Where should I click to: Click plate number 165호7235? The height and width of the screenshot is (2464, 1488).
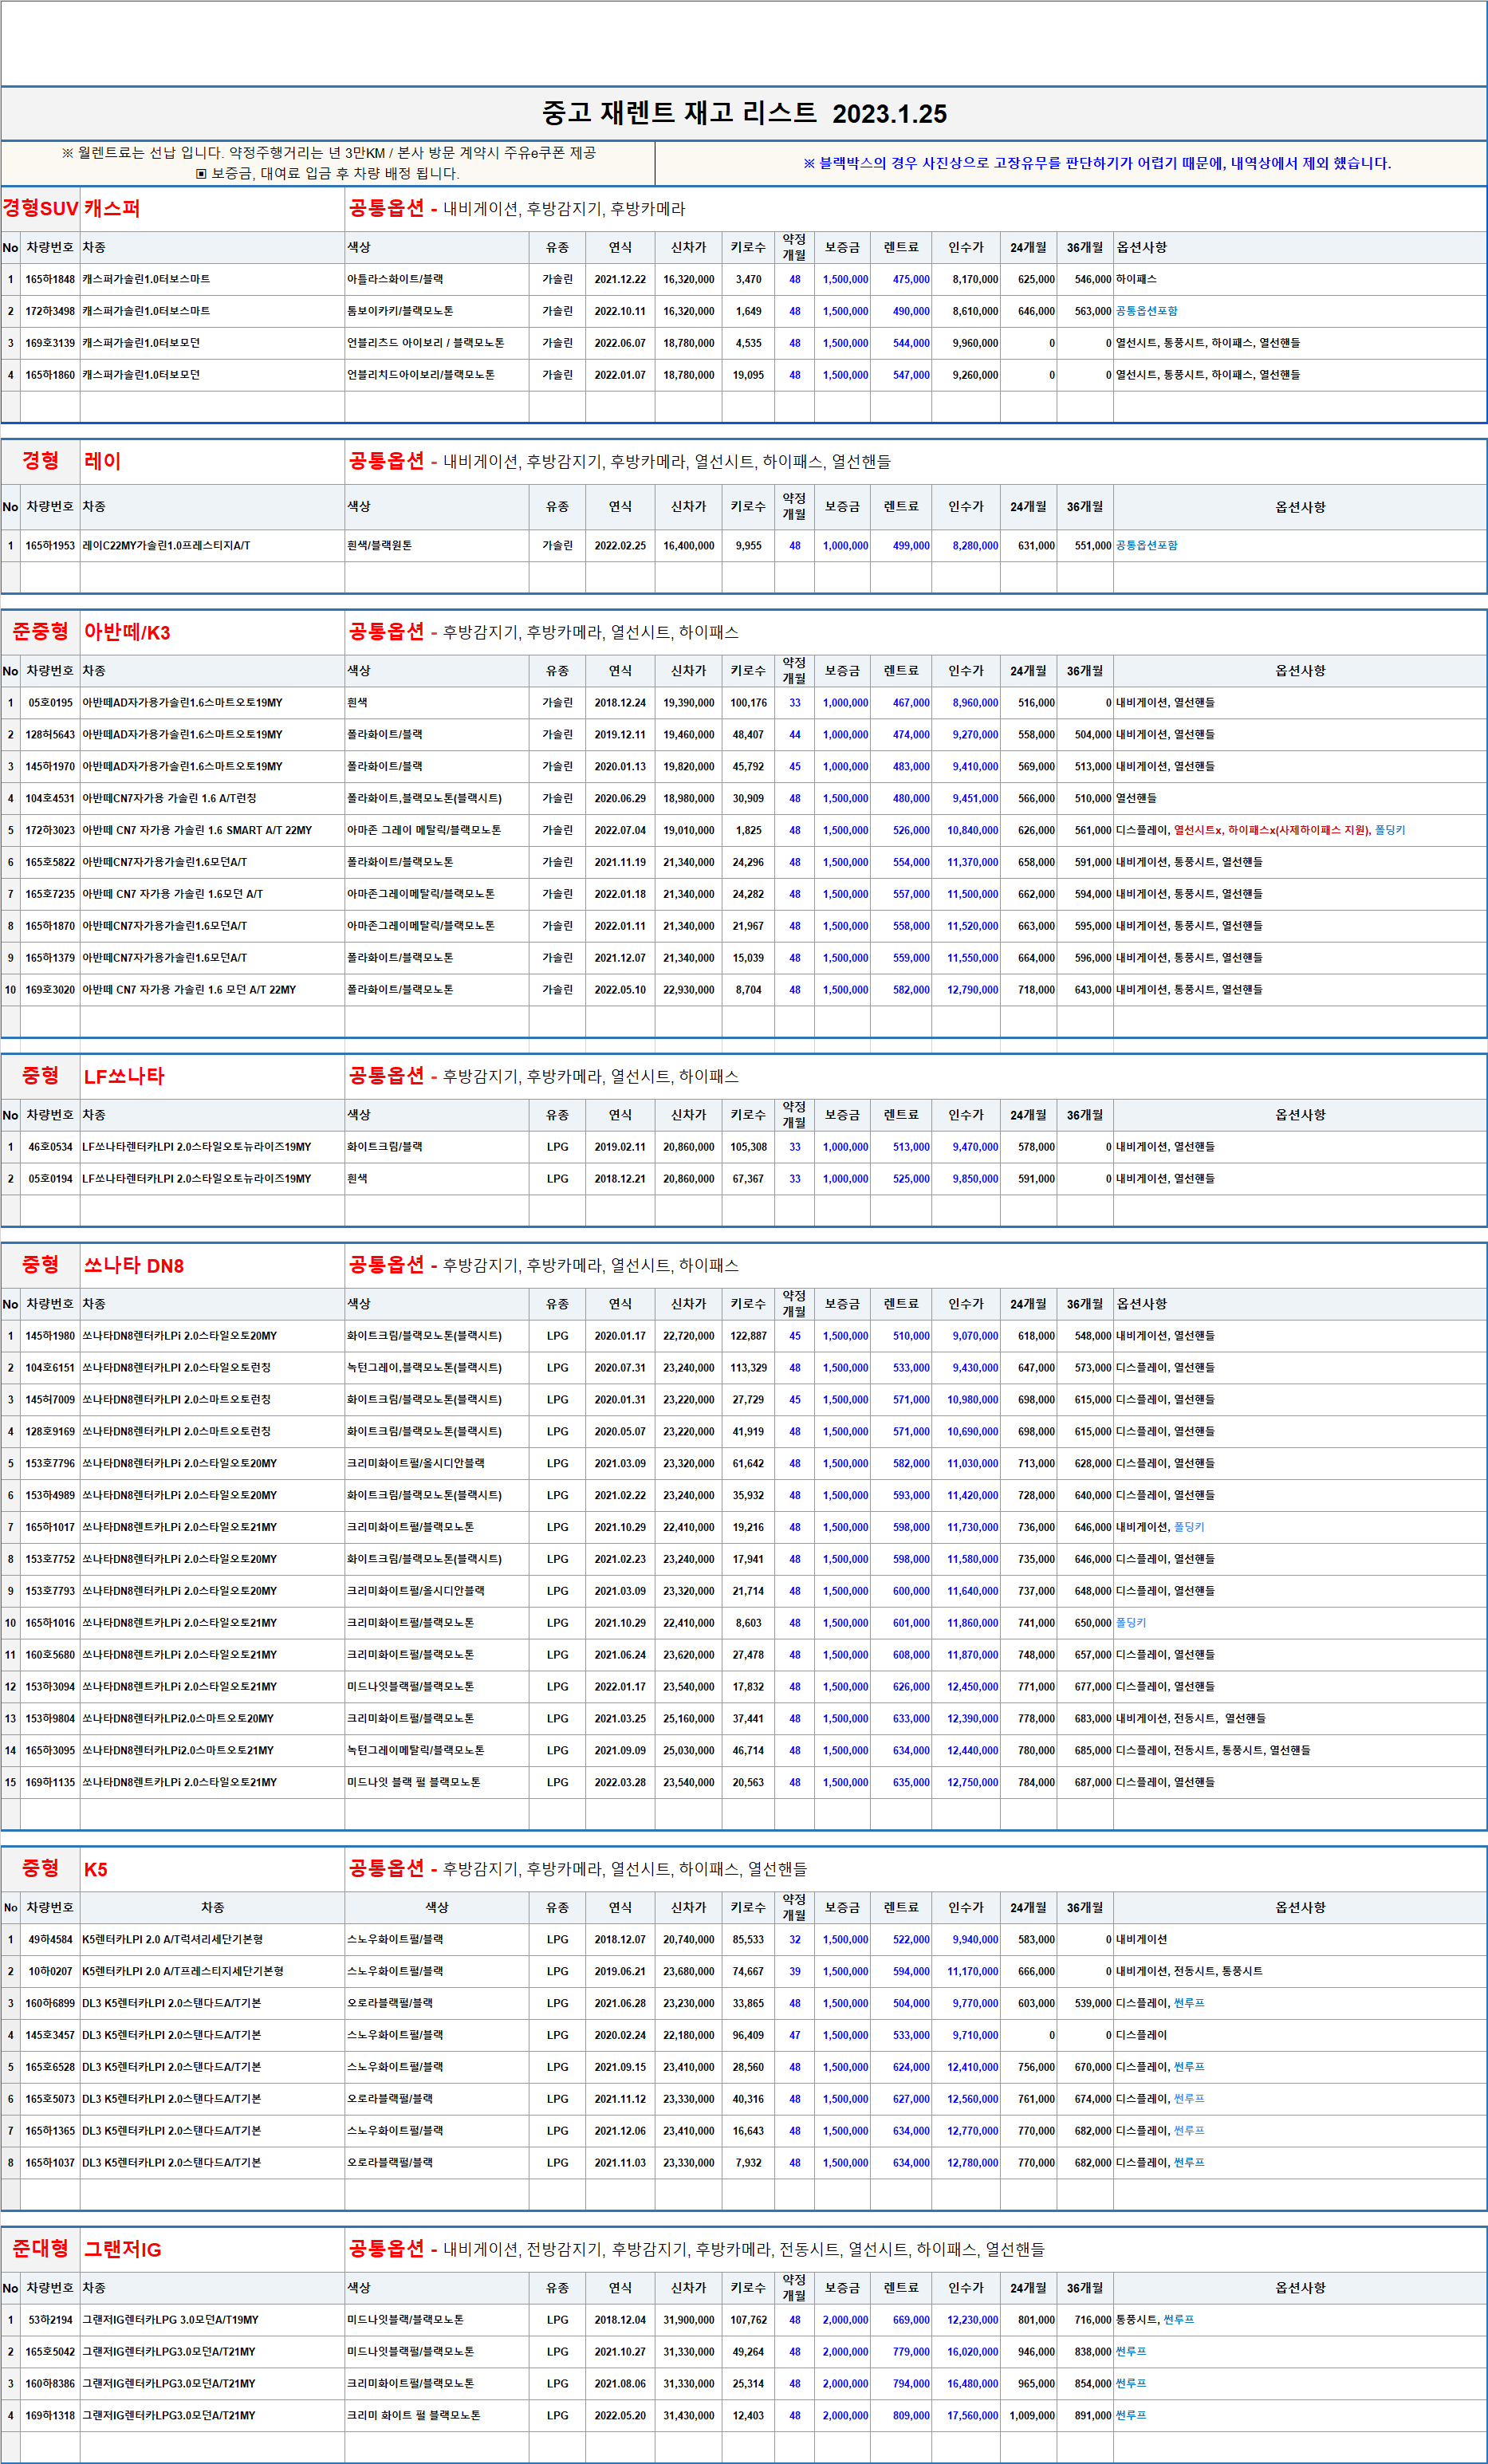click(50, 895)
